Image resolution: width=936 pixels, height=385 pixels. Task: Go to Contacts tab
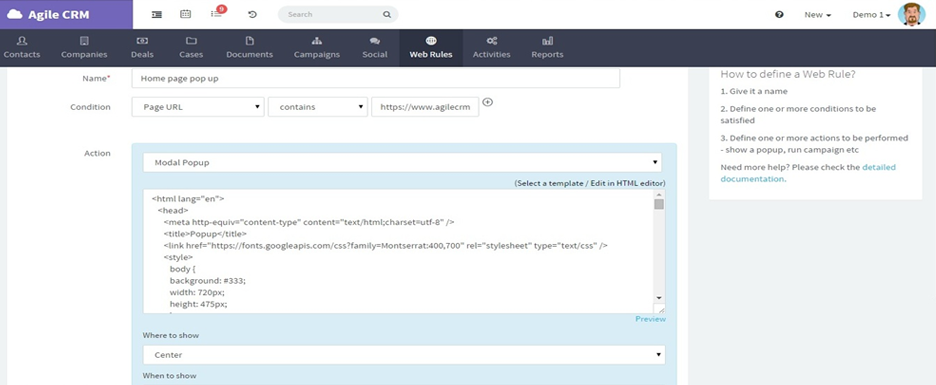pyautogui.click(x=22, y=48)
